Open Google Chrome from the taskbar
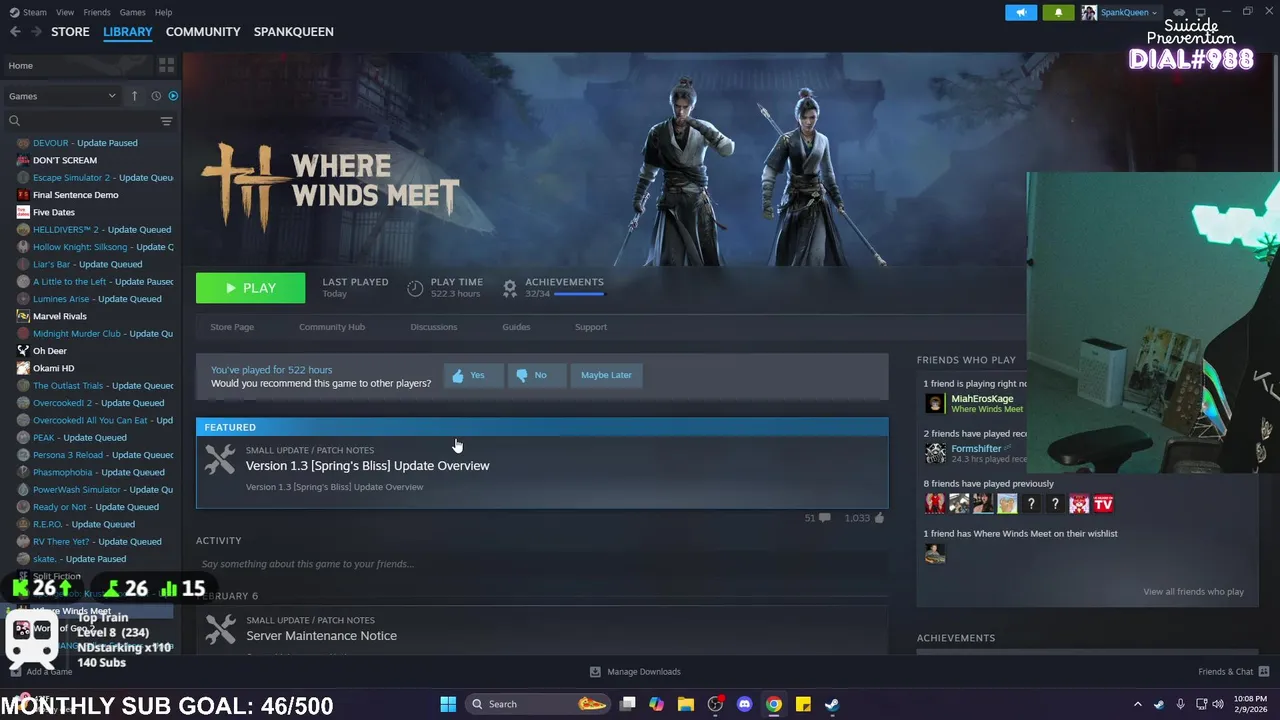This screenshot has width=1280, height=720. 773,704
